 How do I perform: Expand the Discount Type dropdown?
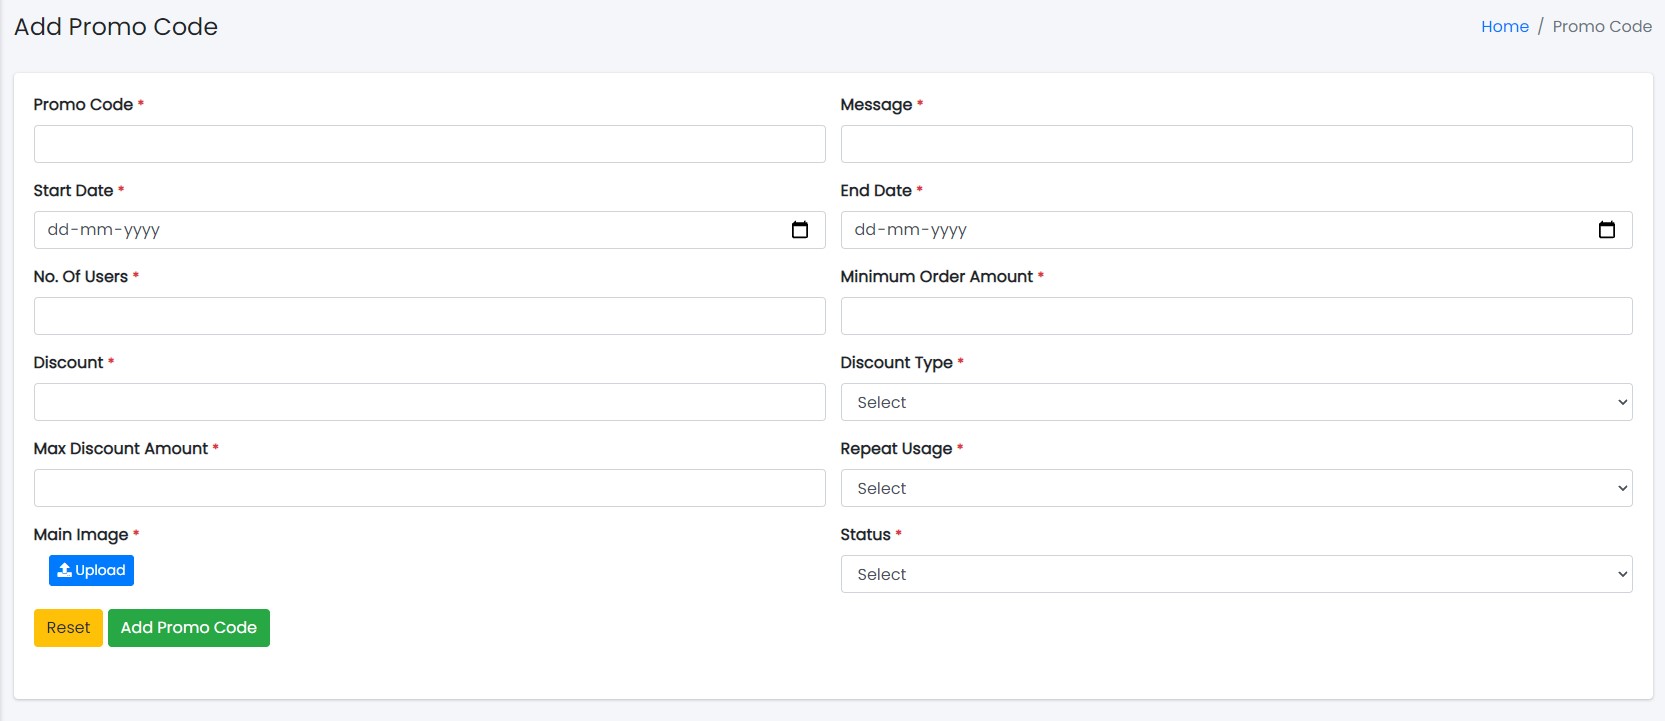pyautogui.click(x=1236, y=402)
